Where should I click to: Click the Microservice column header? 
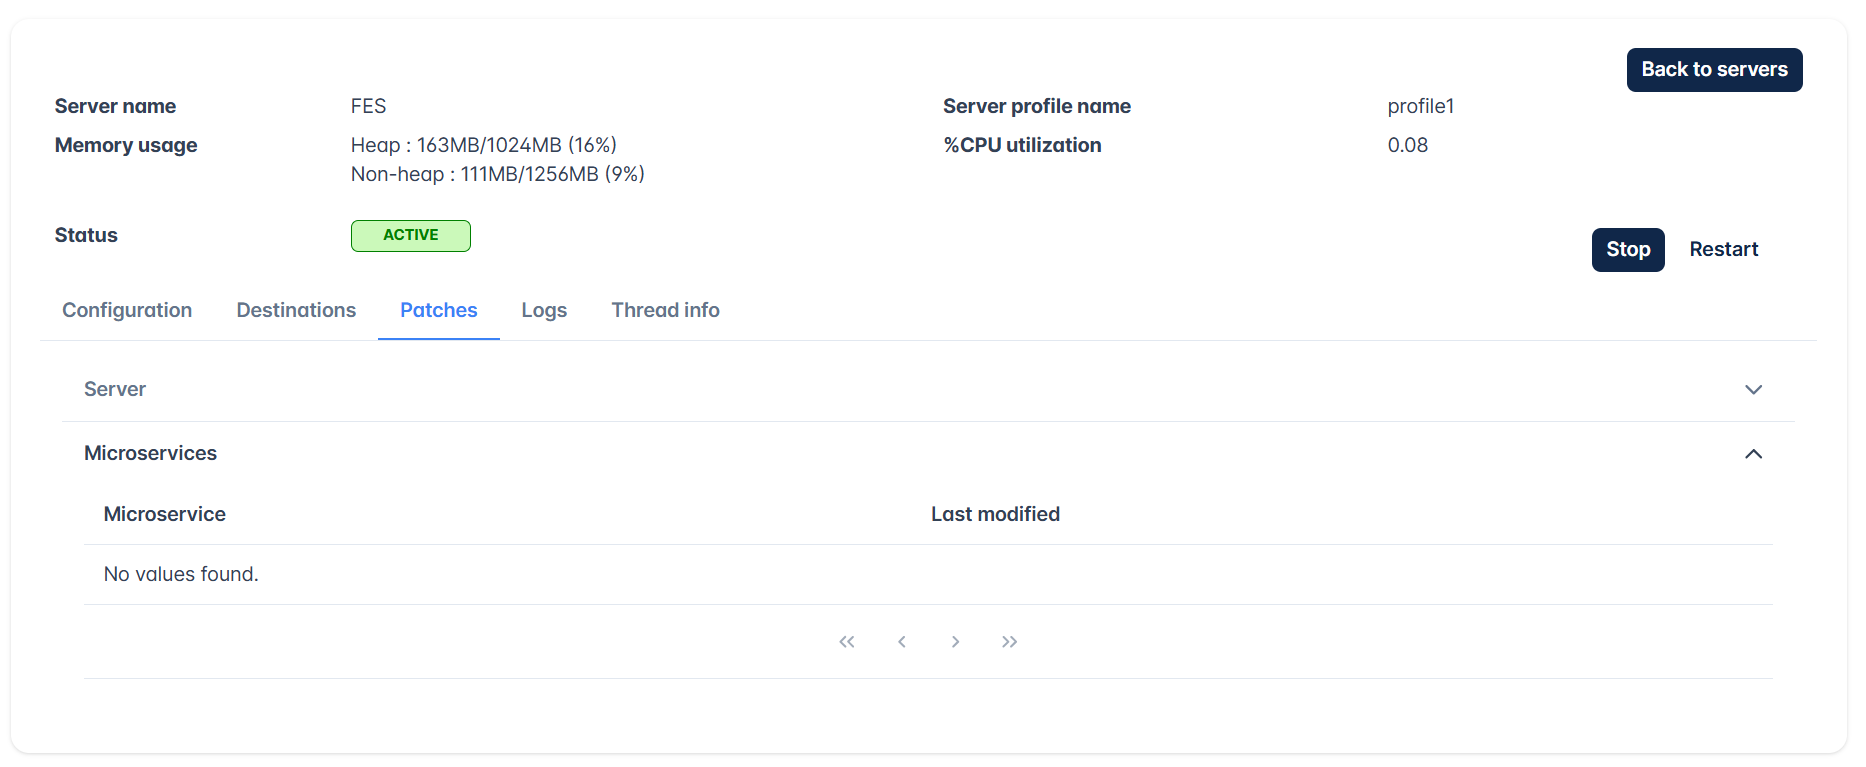[x=165, y=514]
